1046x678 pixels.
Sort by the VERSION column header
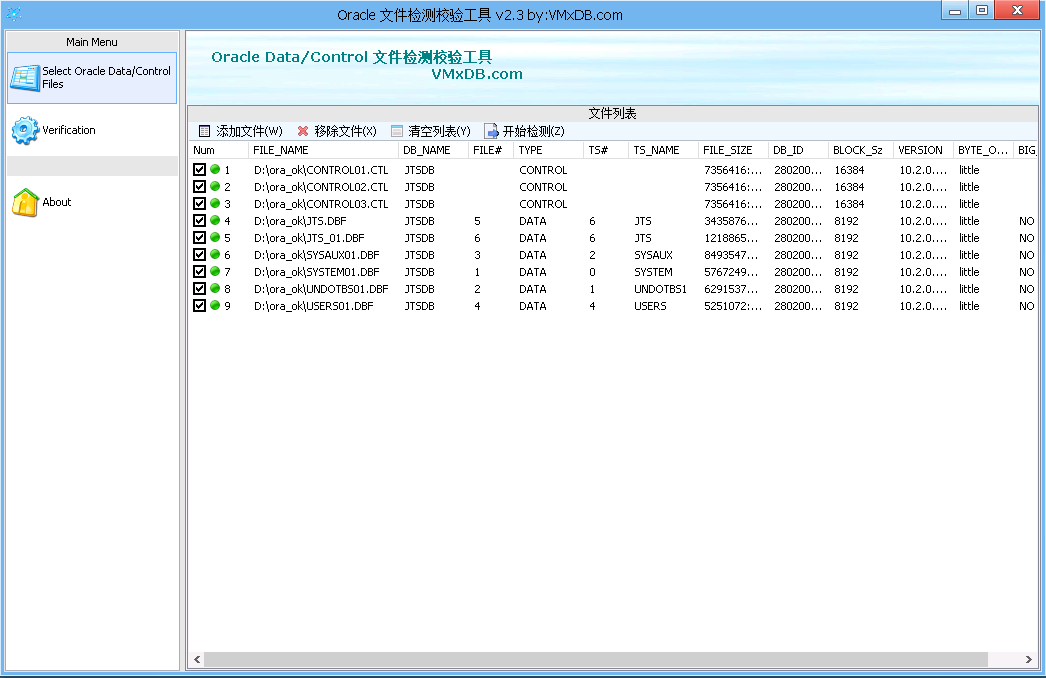923,150
